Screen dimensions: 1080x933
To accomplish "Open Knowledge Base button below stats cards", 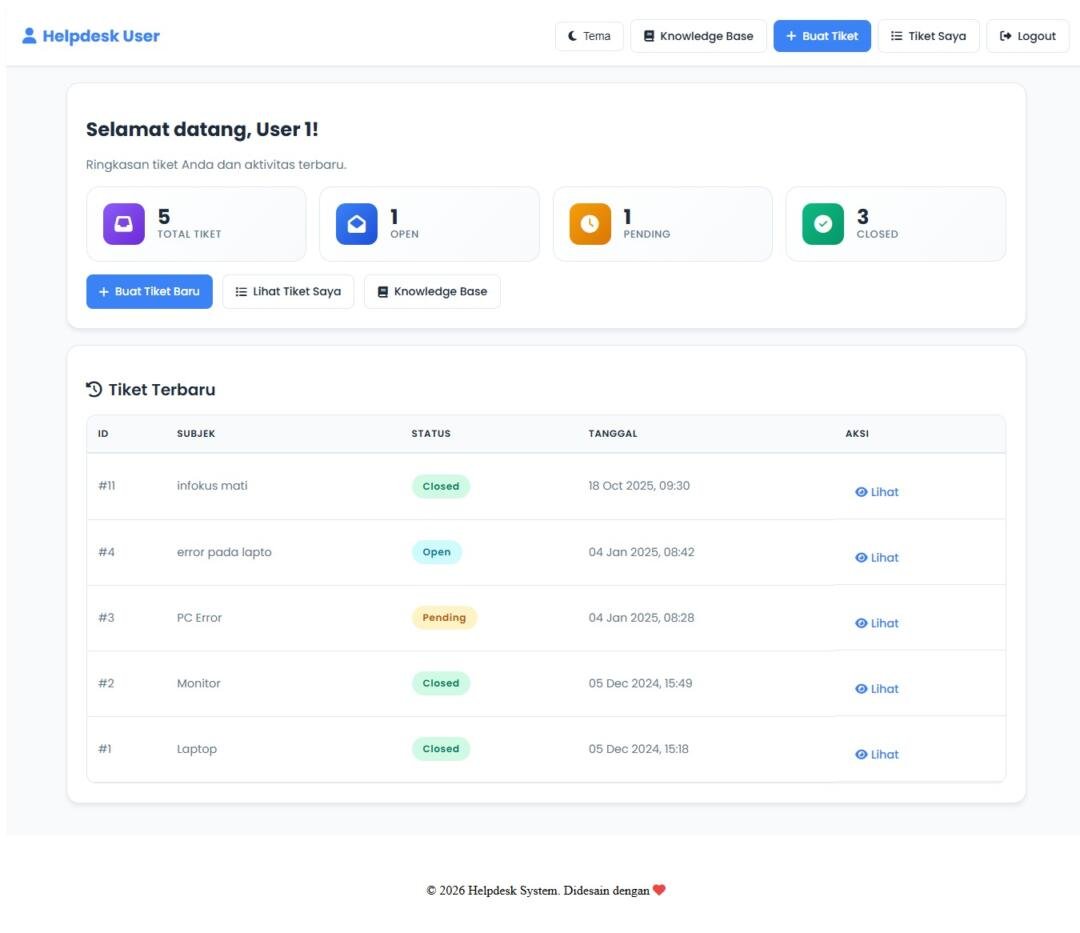I will (x=432, y=291).
